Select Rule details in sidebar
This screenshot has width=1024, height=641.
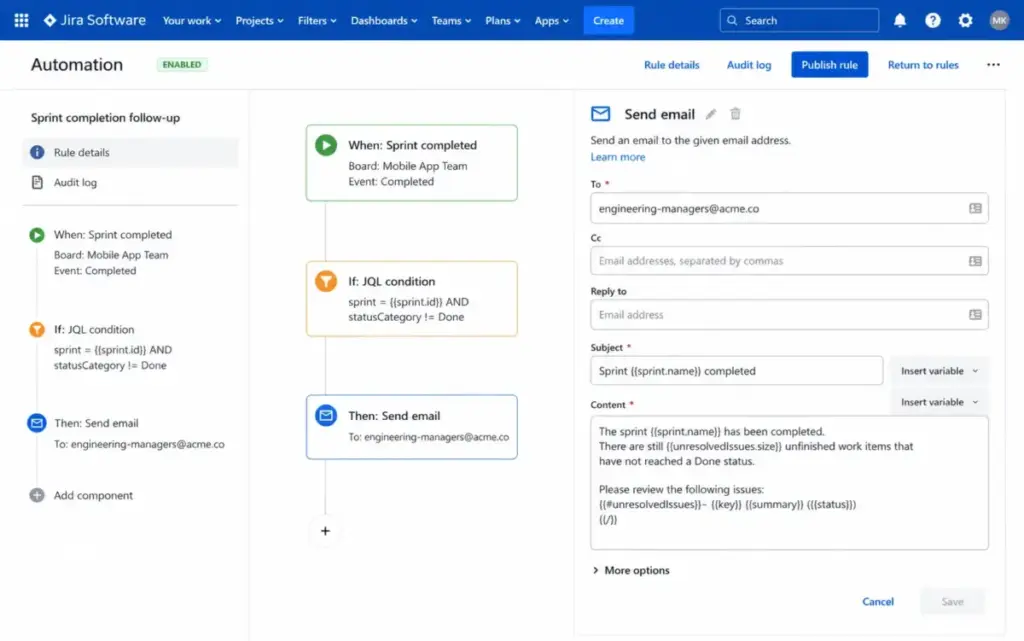[131, 152]
